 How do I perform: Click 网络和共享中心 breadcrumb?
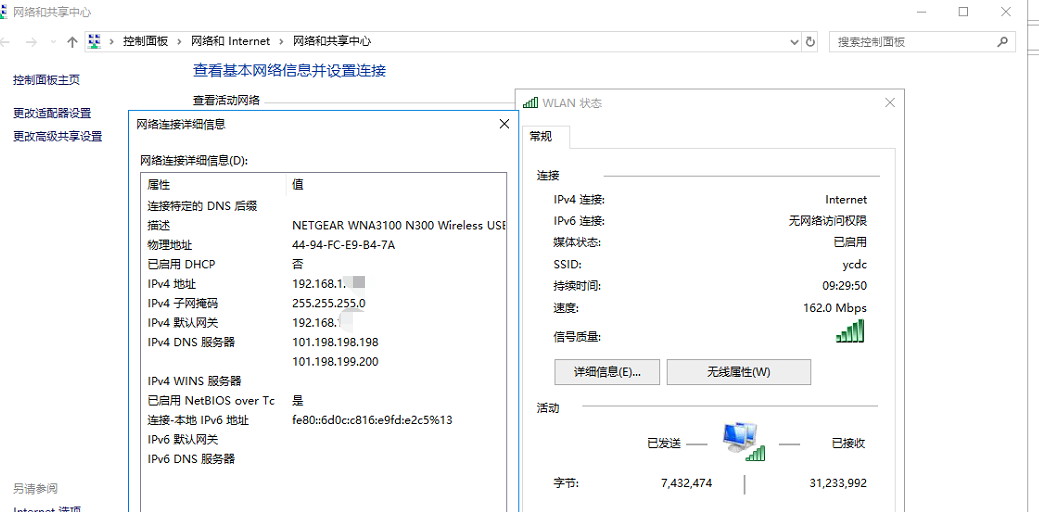click(332, 41)
